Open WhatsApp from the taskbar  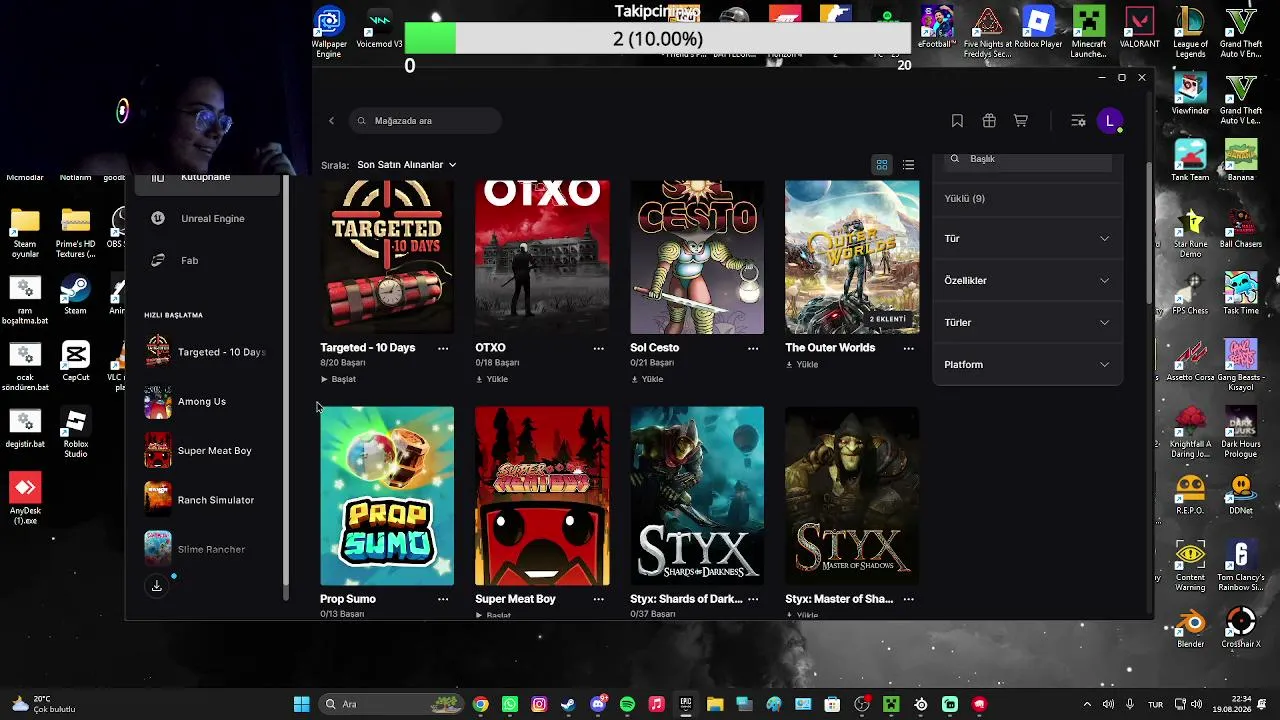pos(510,704)
